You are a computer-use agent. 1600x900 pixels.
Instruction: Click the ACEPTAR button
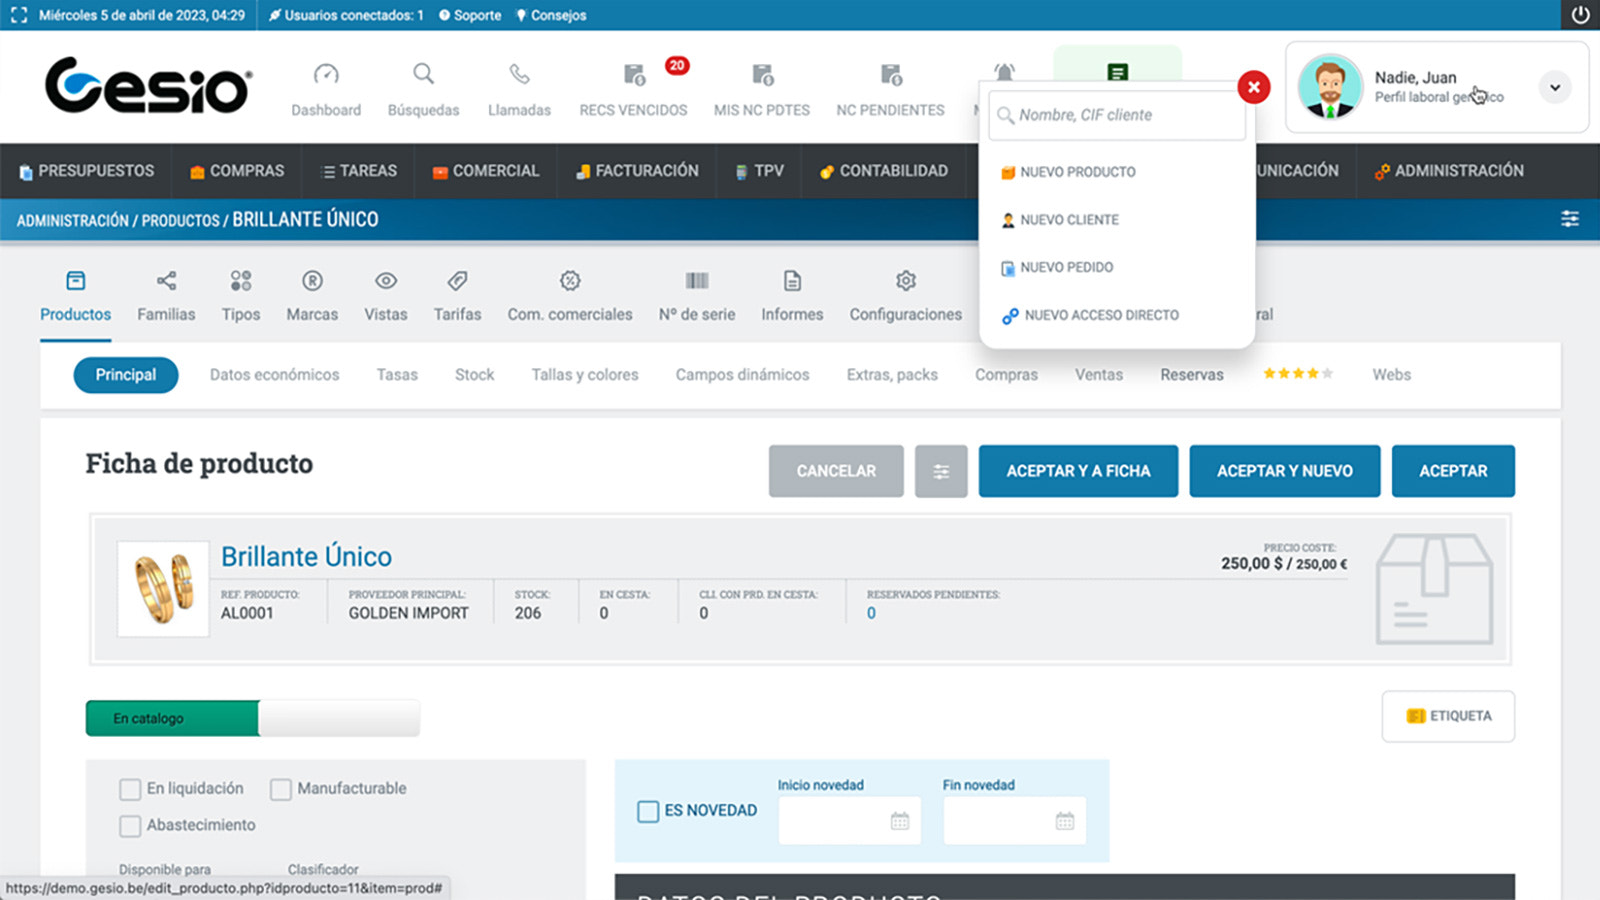click(1453, 471)
